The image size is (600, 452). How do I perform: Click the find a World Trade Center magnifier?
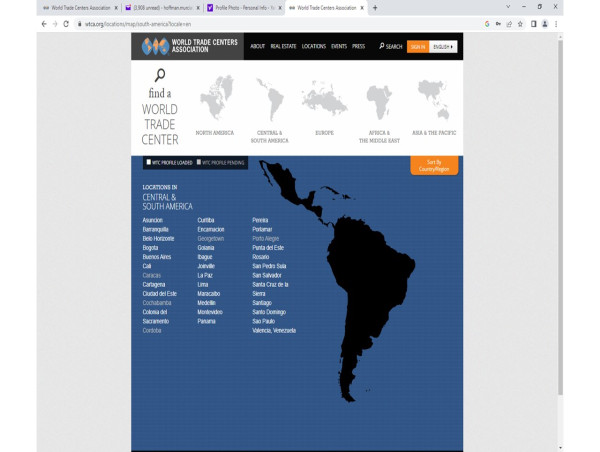coord(160,75)
